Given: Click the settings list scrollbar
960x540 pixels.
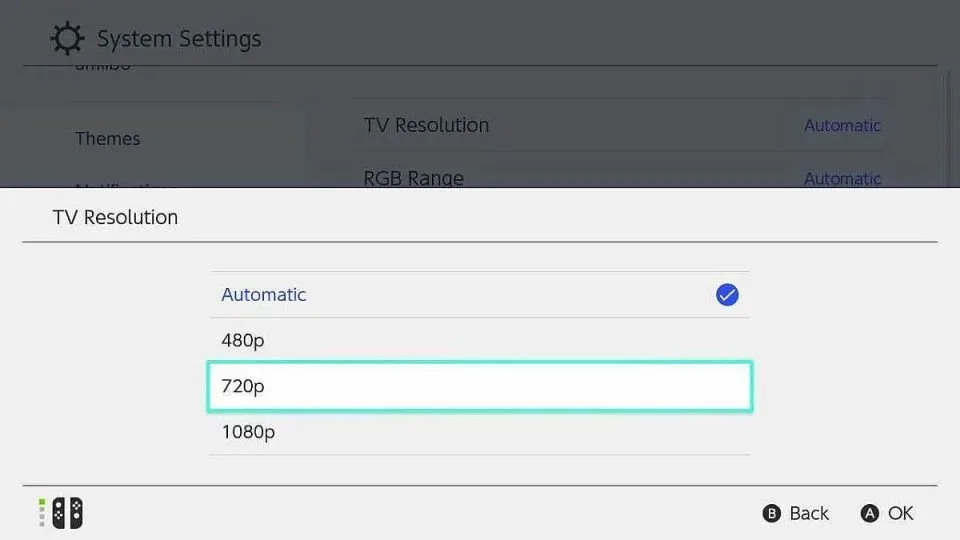Looking at the screenshot, I should pos(948,129).
